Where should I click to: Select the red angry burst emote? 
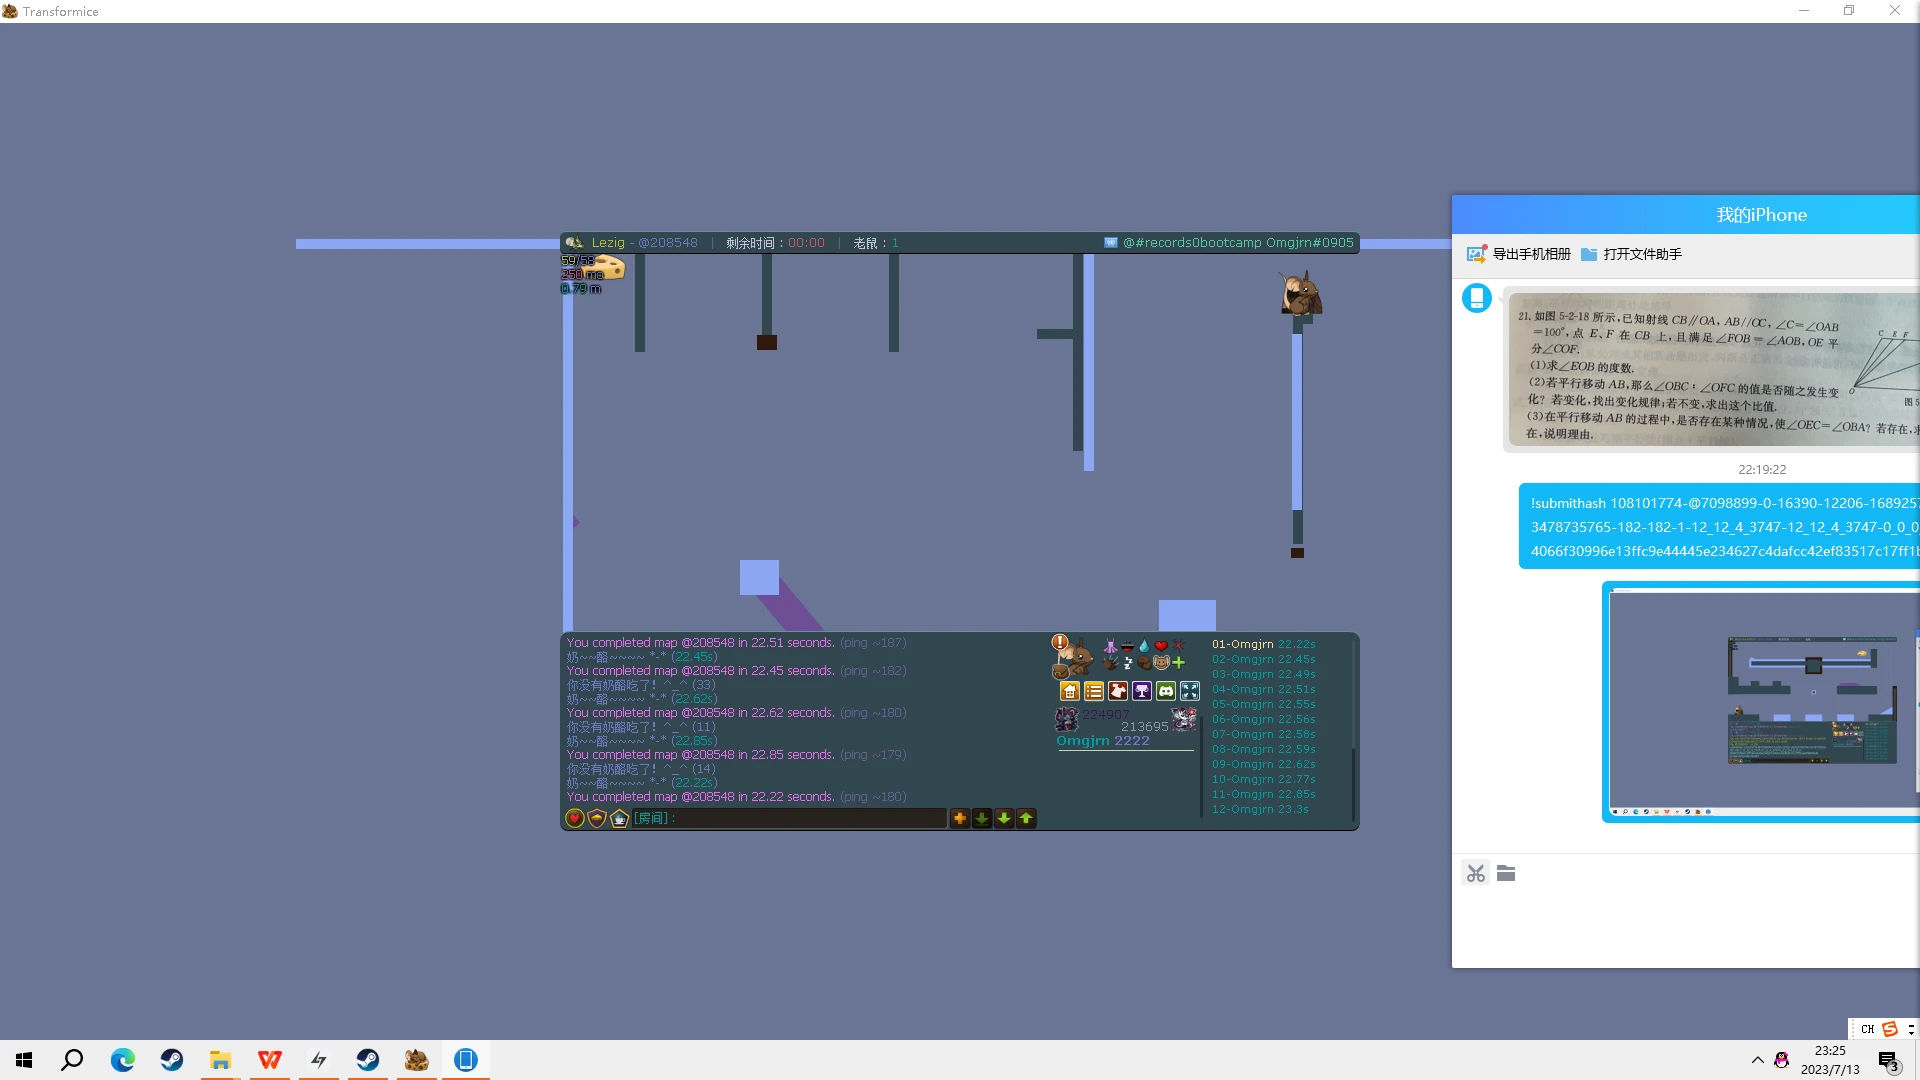[1178, 646]
